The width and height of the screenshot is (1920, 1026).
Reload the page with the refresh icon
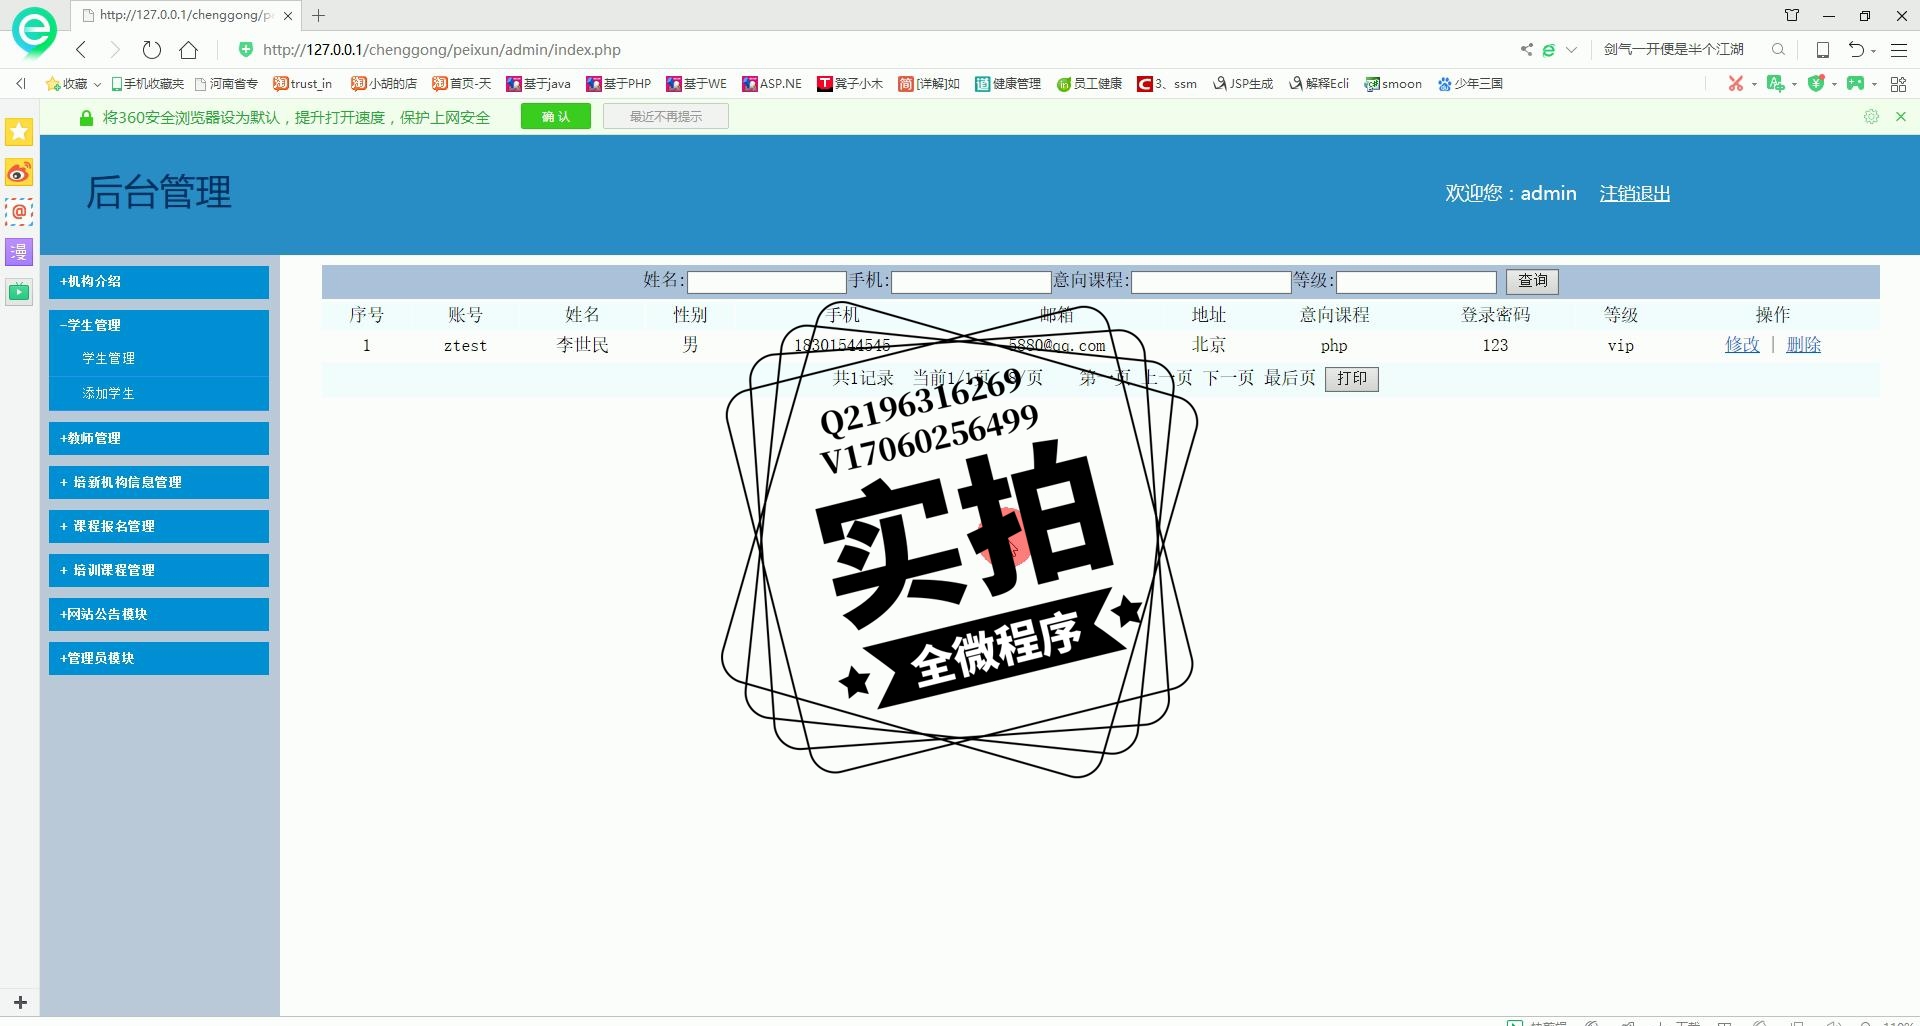(152, 49)
